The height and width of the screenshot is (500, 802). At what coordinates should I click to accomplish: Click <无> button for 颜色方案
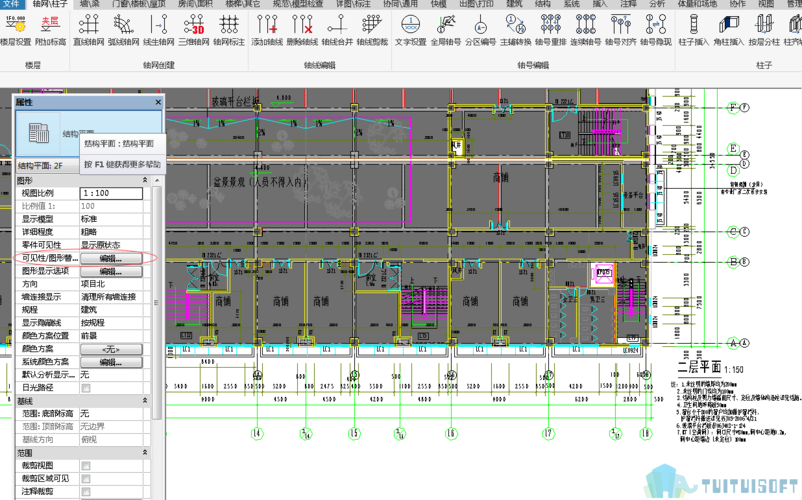coord(111,349)
